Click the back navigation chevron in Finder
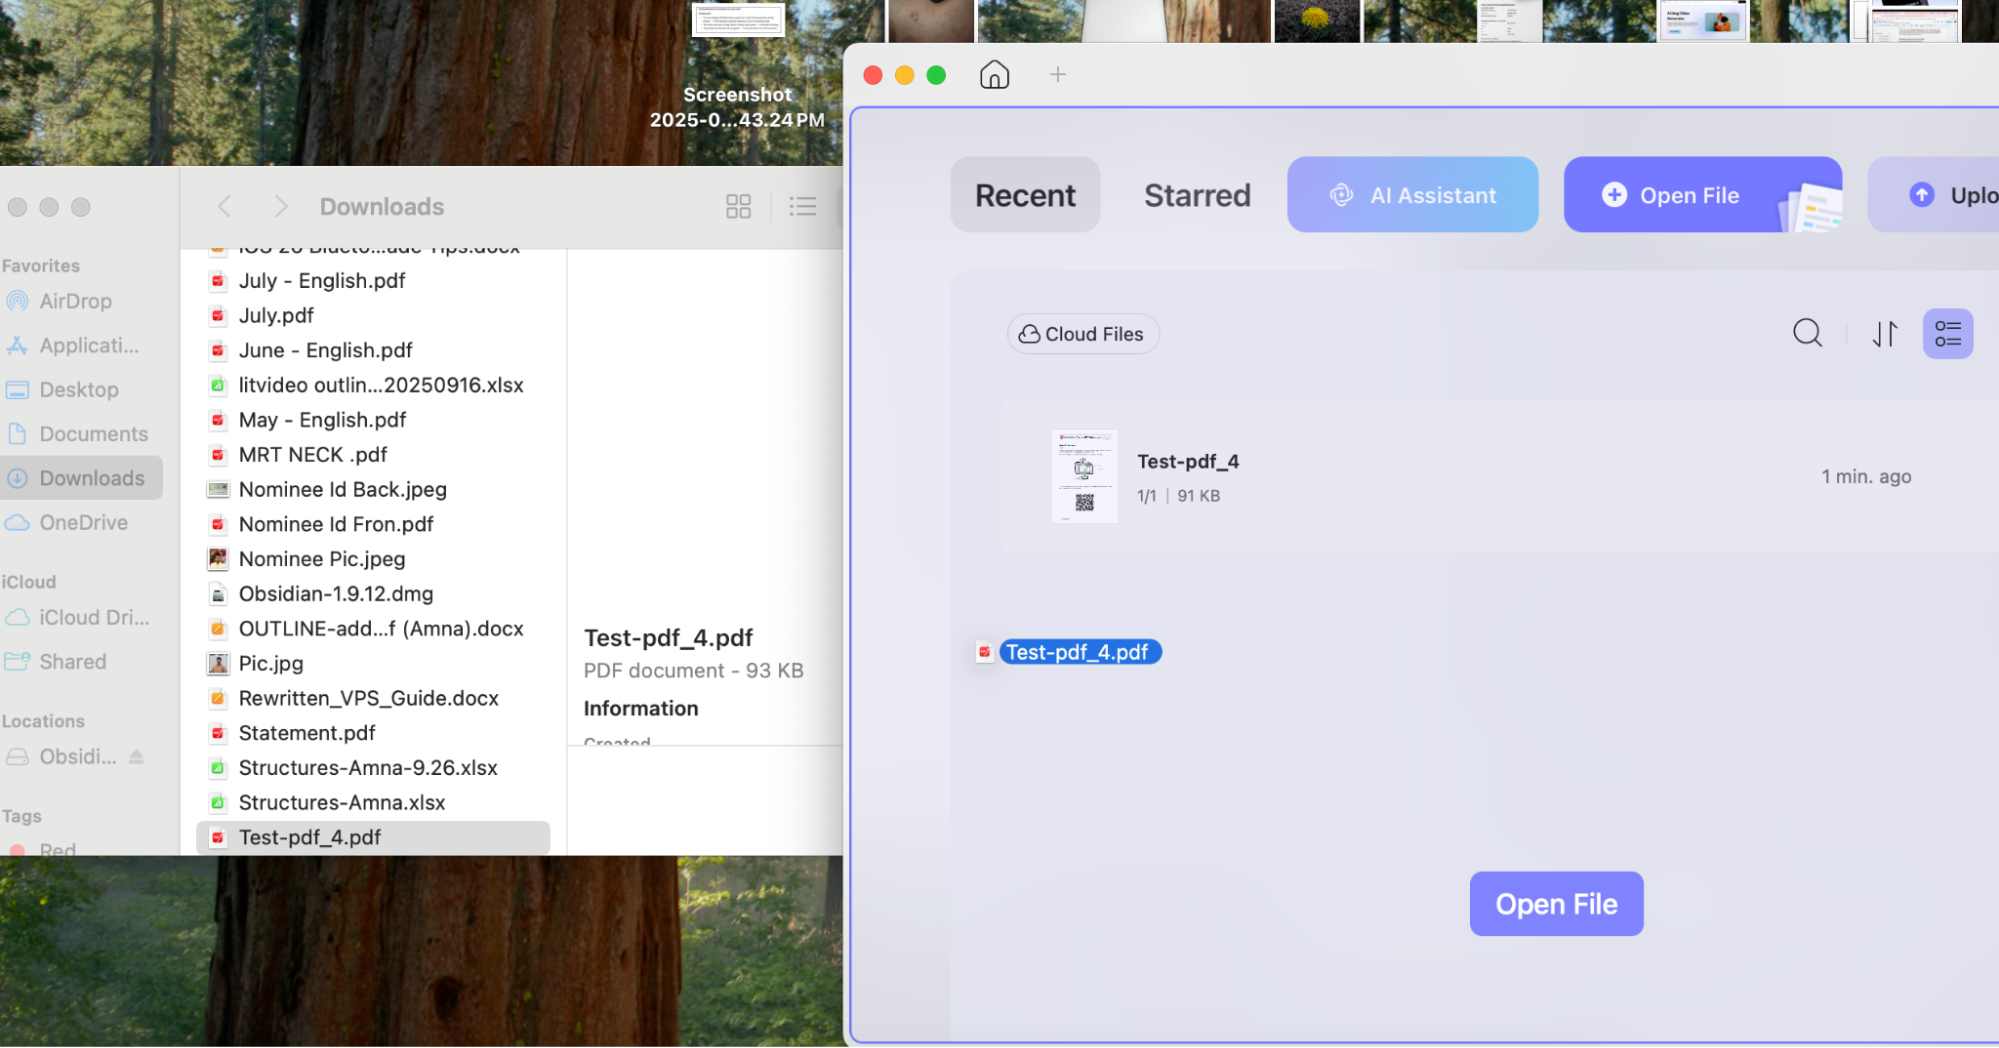The image size is (1999, 1048). [x=224, y=206]
